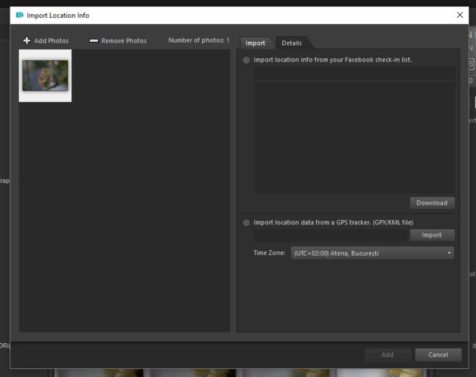476x377 pixels.
Task: Click the Cancel button
Action: pyautogui.click(x=438, y=355)
